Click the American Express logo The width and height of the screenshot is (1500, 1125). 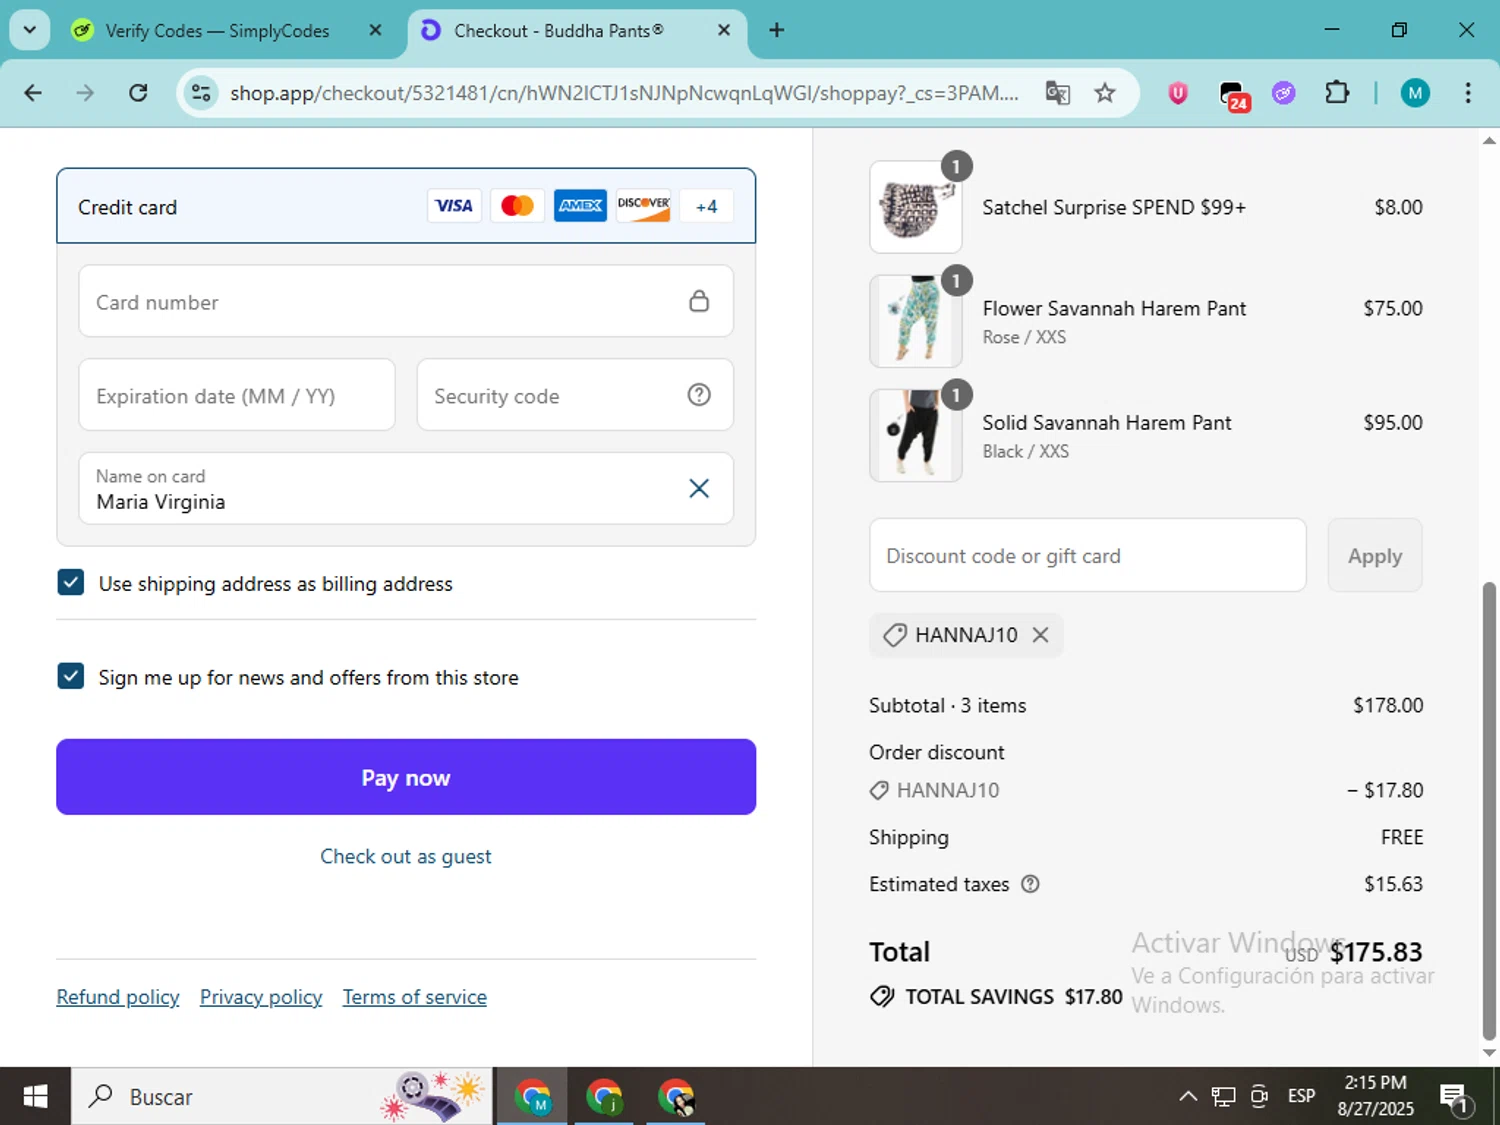(x=580, y=206)
